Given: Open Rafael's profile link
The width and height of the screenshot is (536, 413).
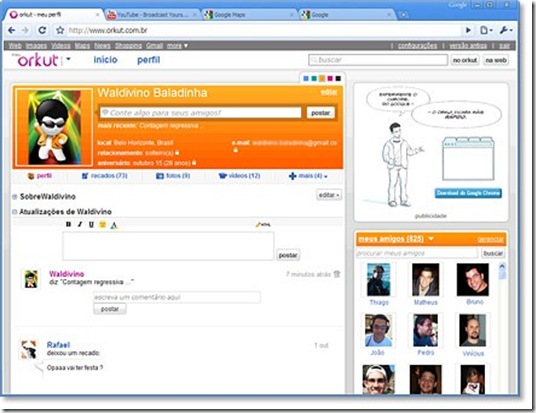Looking at the screenshot, I should 58,345.
